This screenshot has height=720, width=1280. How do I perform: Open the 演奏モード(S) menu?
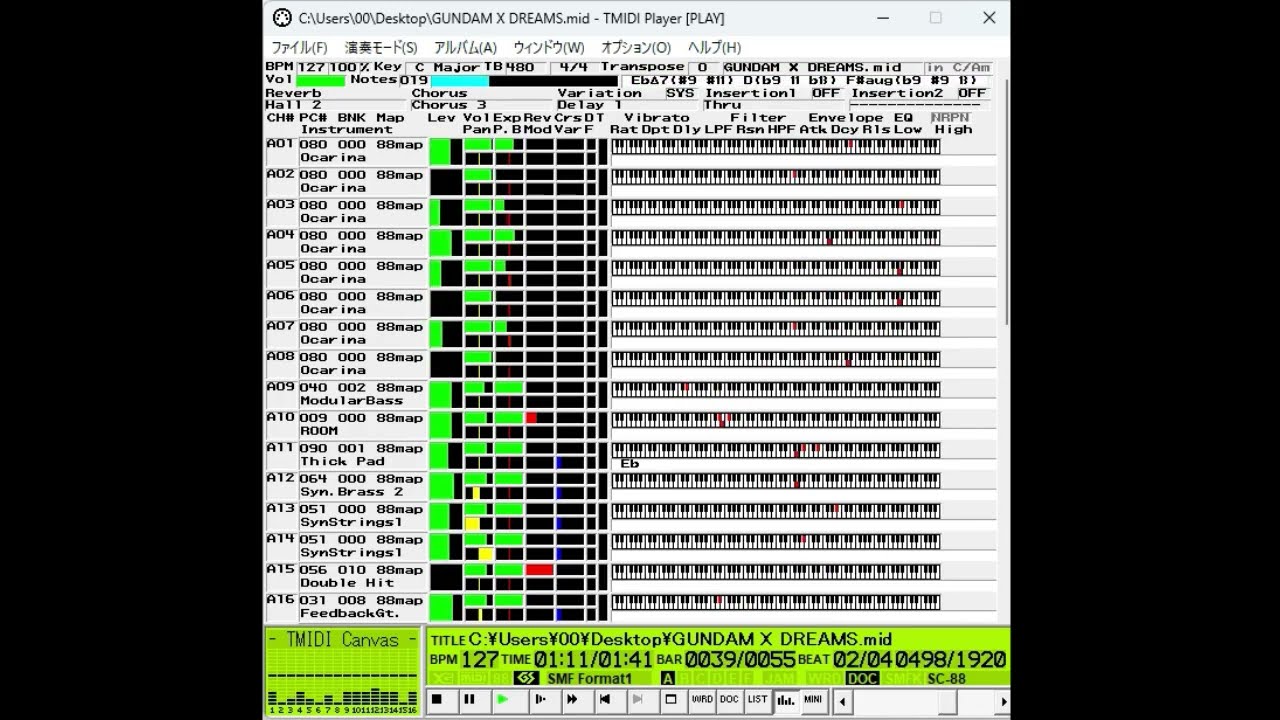381,47
